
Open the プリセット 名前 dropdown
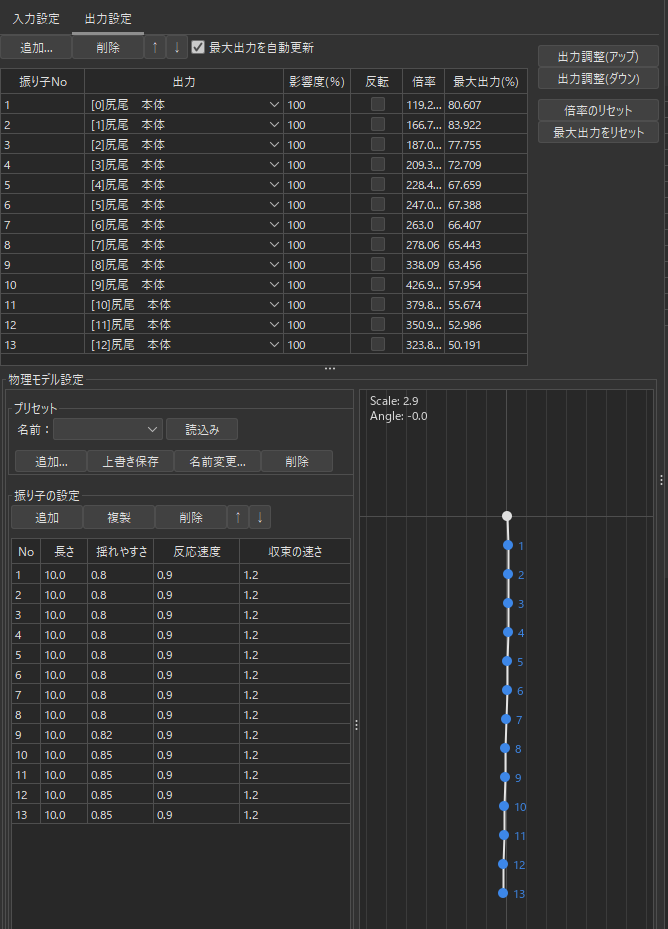108,429
